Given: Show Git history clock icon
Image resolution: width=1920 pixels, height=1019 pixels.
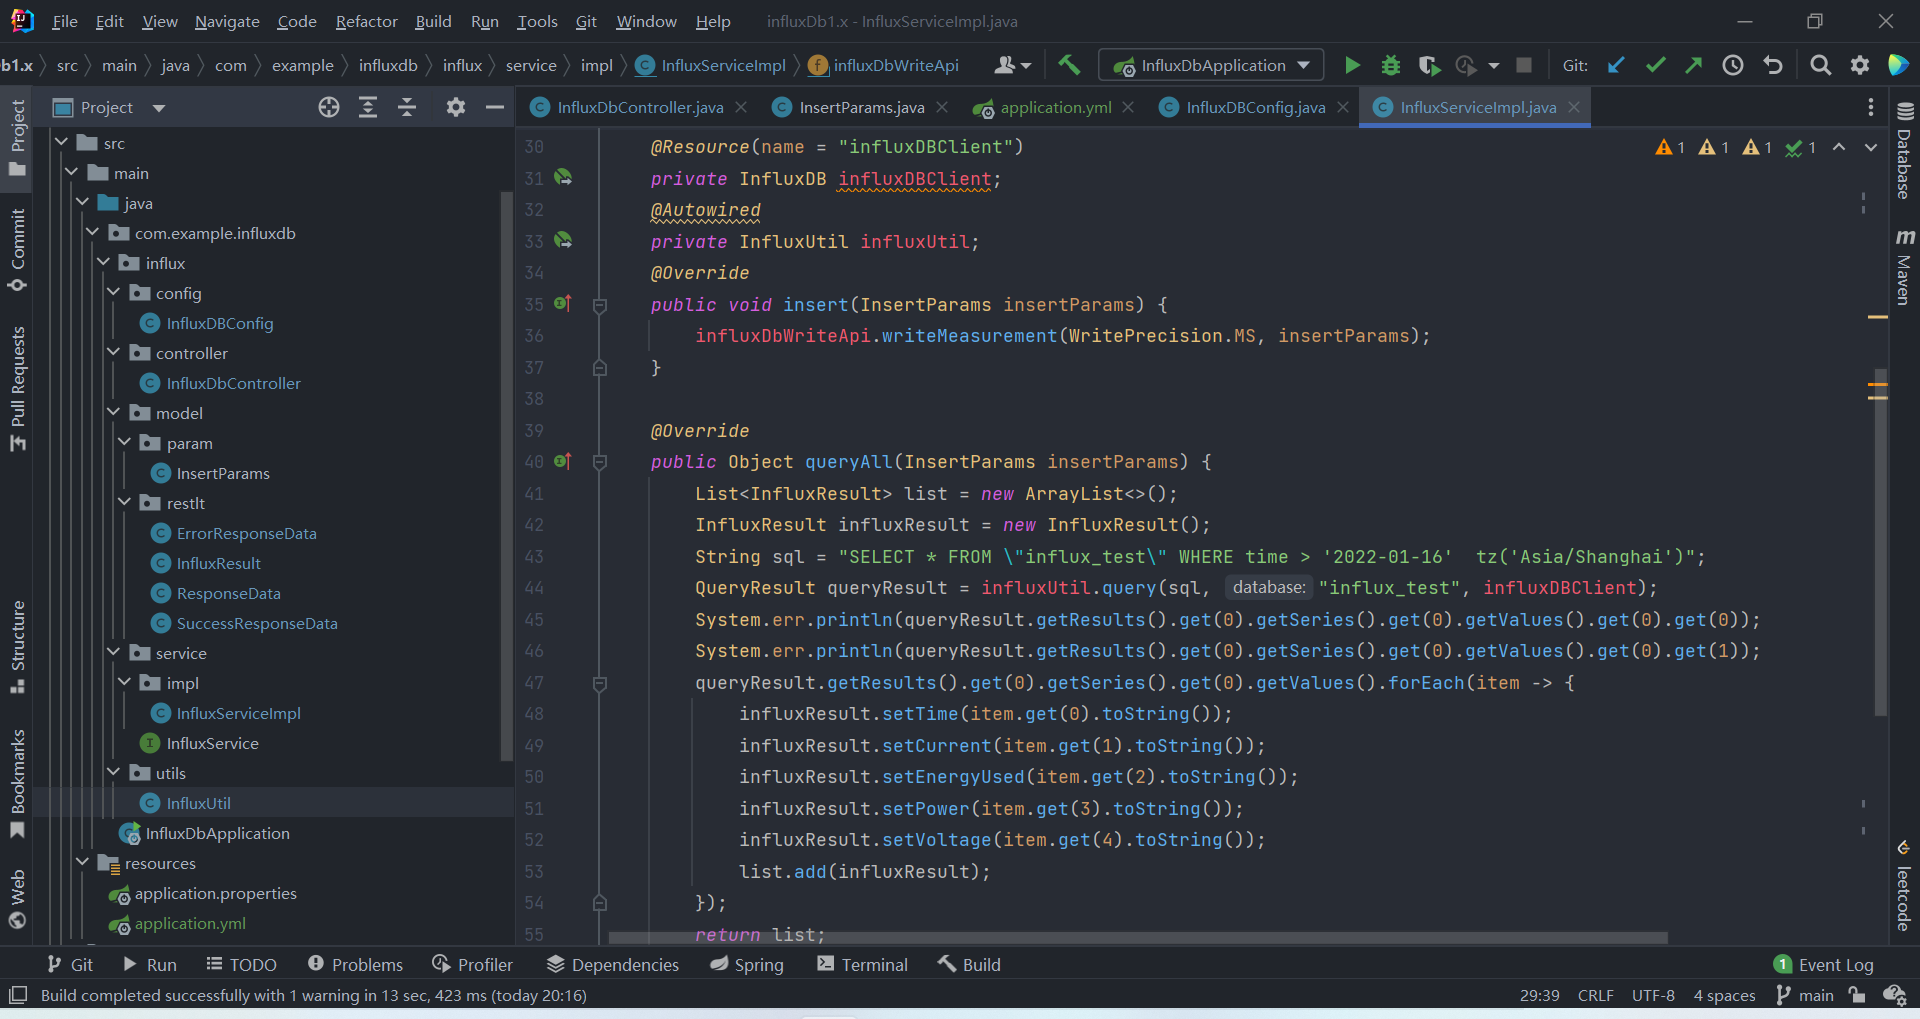Looking at the screenshot, I should [1733, 66].
